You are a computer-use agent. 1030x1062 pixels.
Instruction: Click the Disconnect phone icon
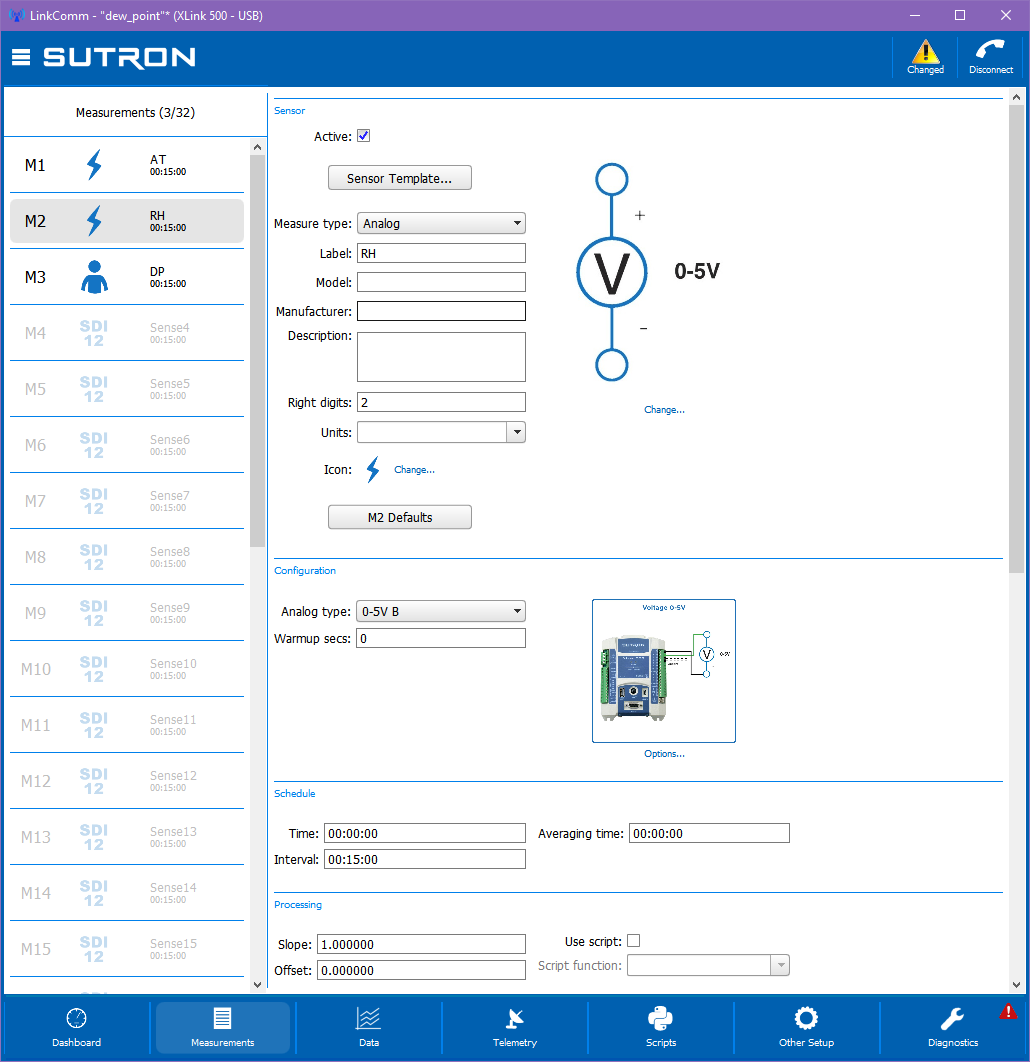pos(990,50)
